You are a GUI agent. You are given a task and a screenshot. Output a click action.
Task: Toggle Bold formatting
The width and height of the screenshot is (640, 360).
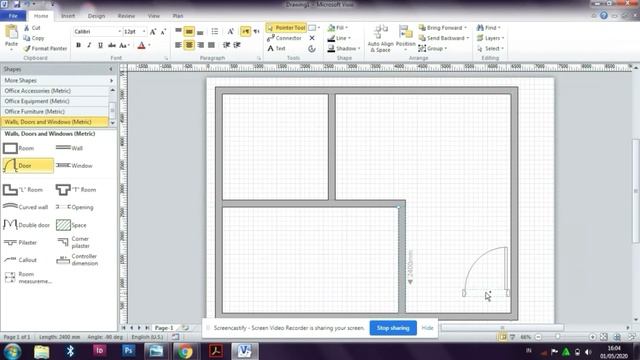click(x=78, y=45)
